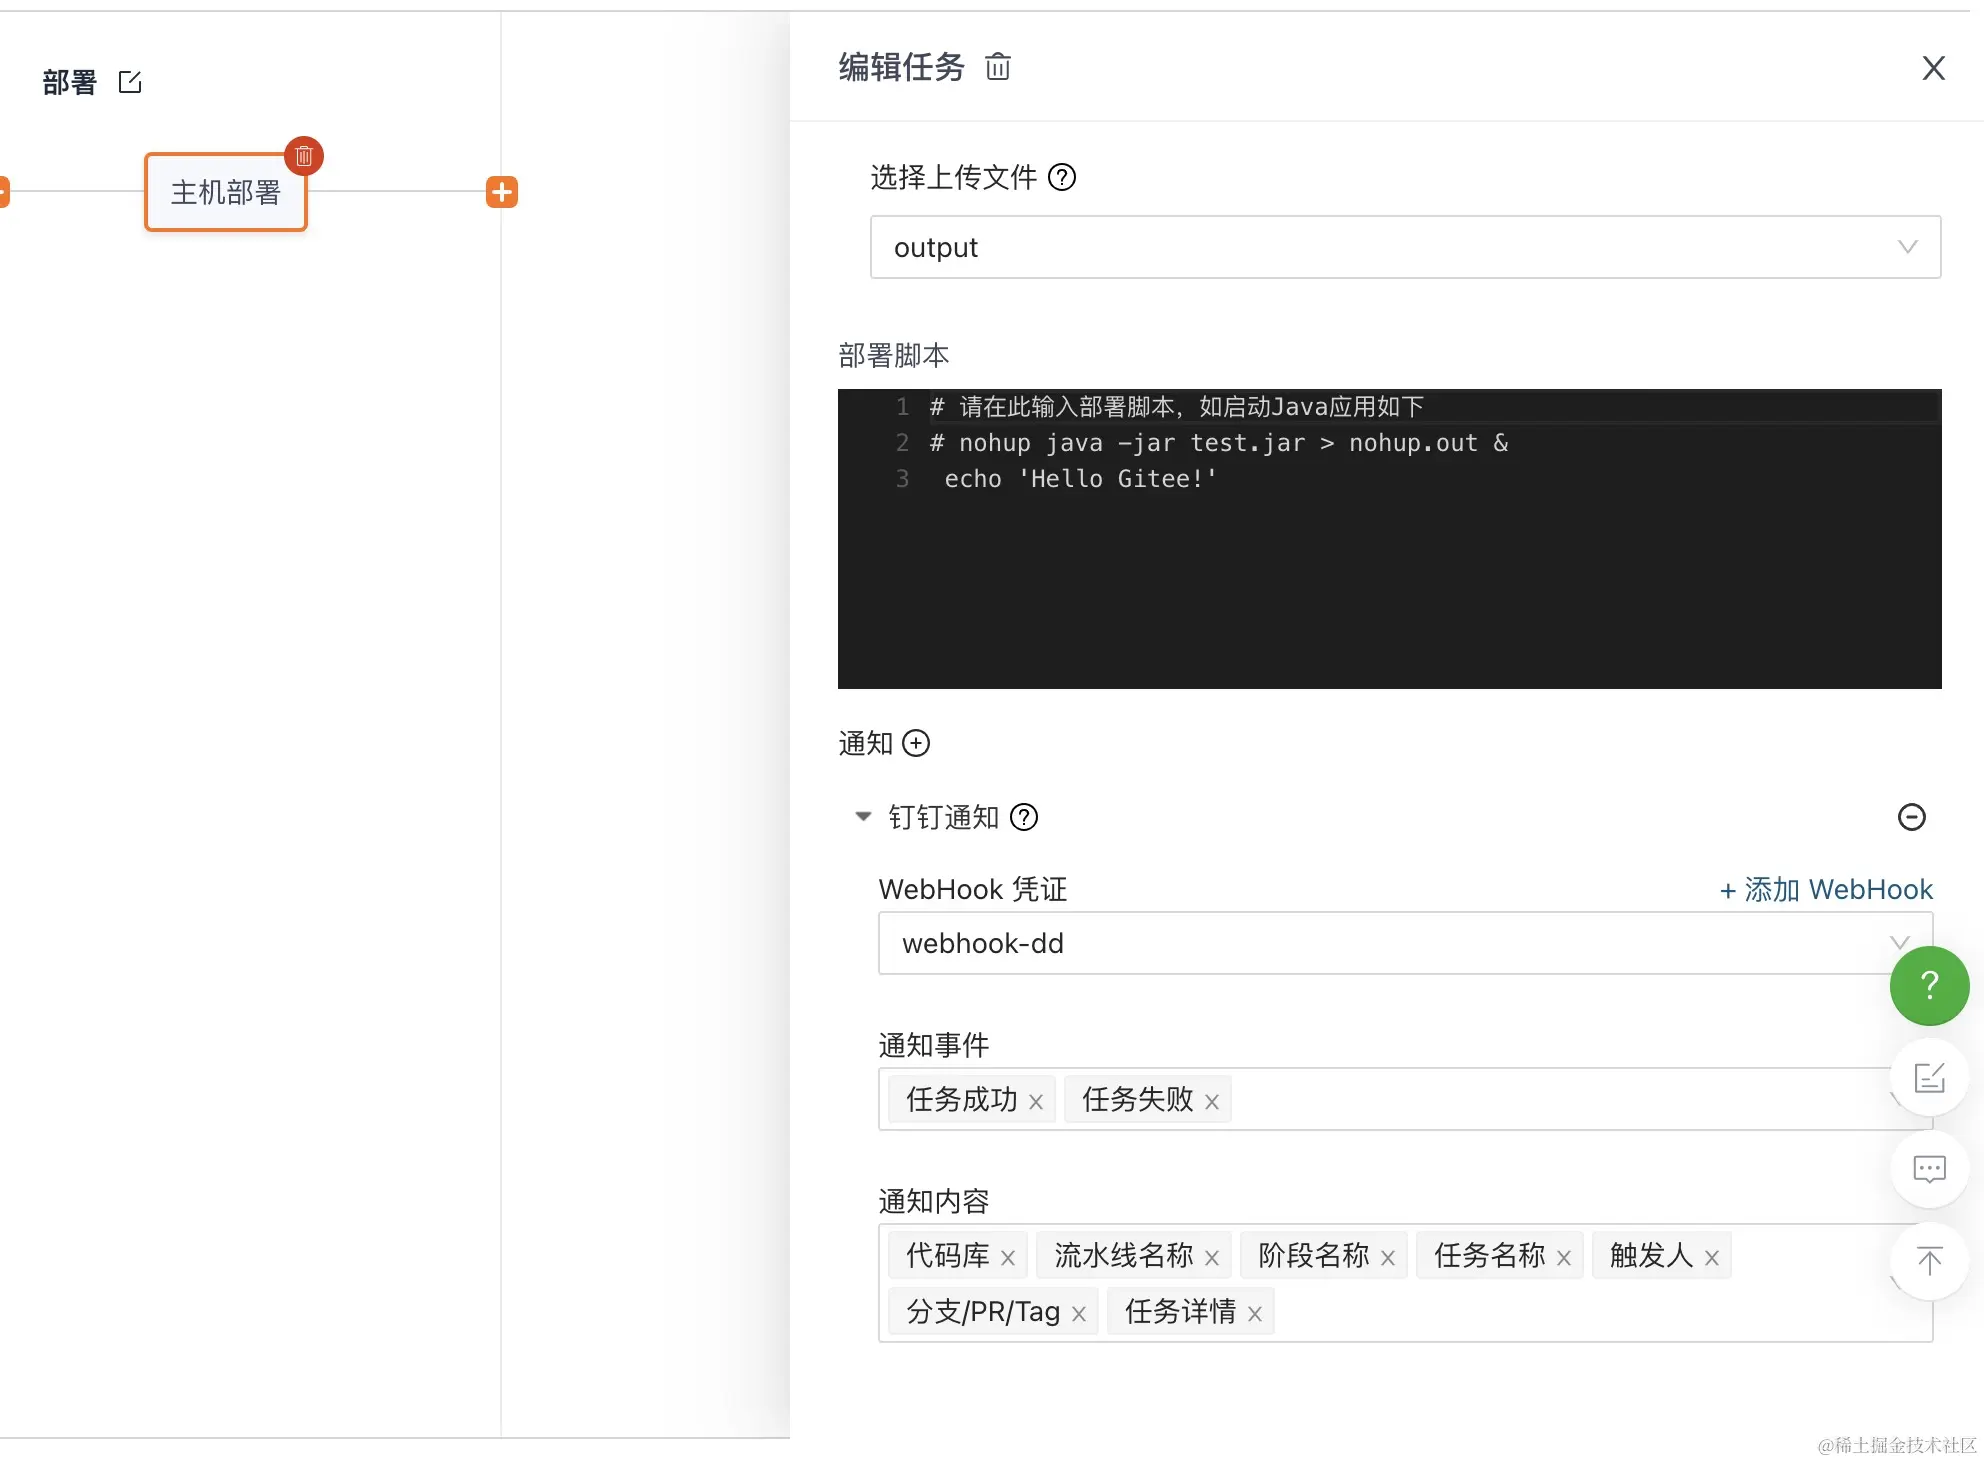Remove the 任务失败 event tag
This screenshot has height=1462, width=1984.
pos(1212,1102)
